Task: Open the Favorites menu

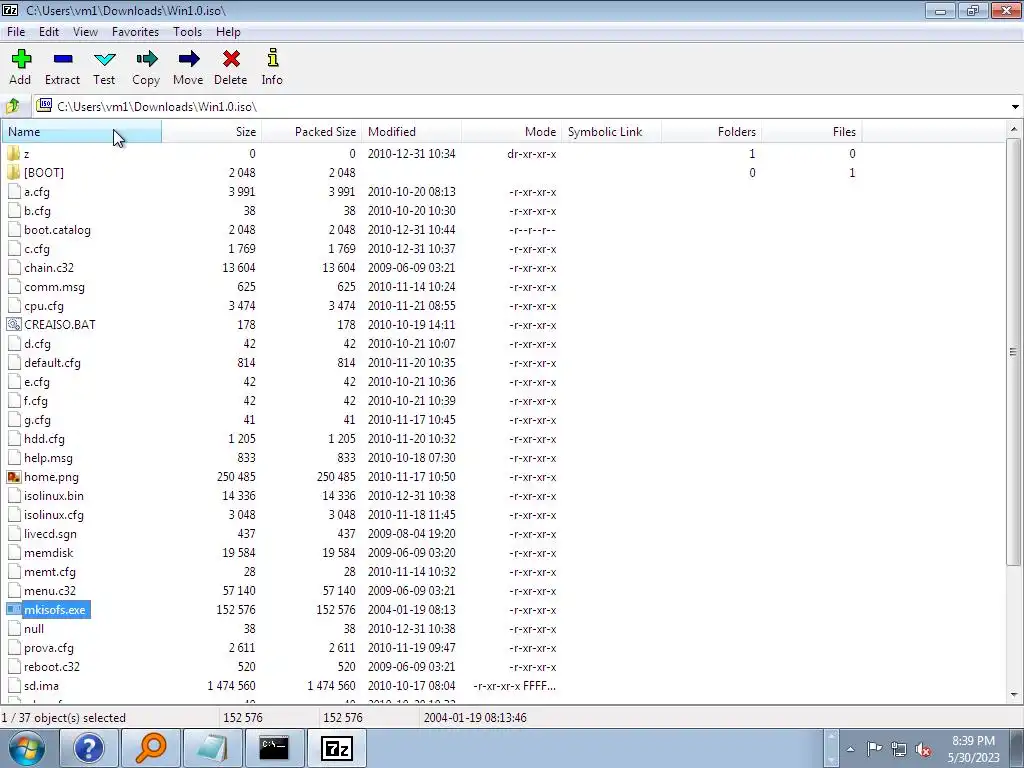Action: (x=135, y=31)
